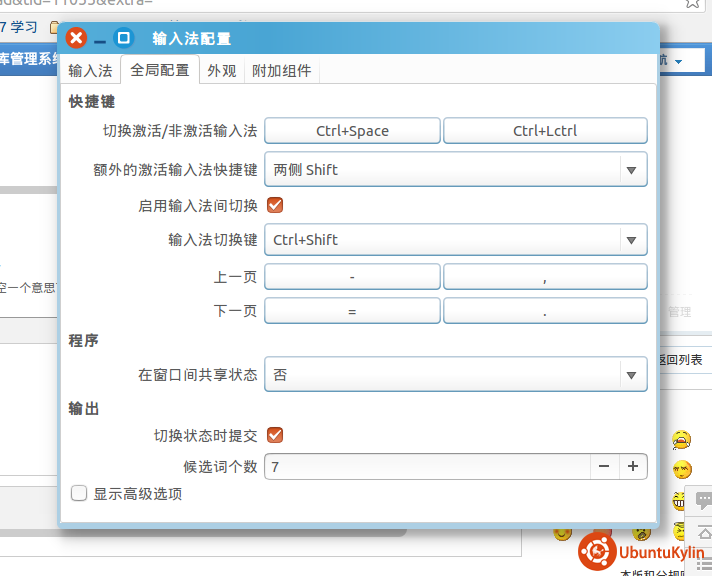Click the 下一页 equals key button
The height and width of the screenshot is (576, 712).
pyautogui.click(x=352, y=311)
